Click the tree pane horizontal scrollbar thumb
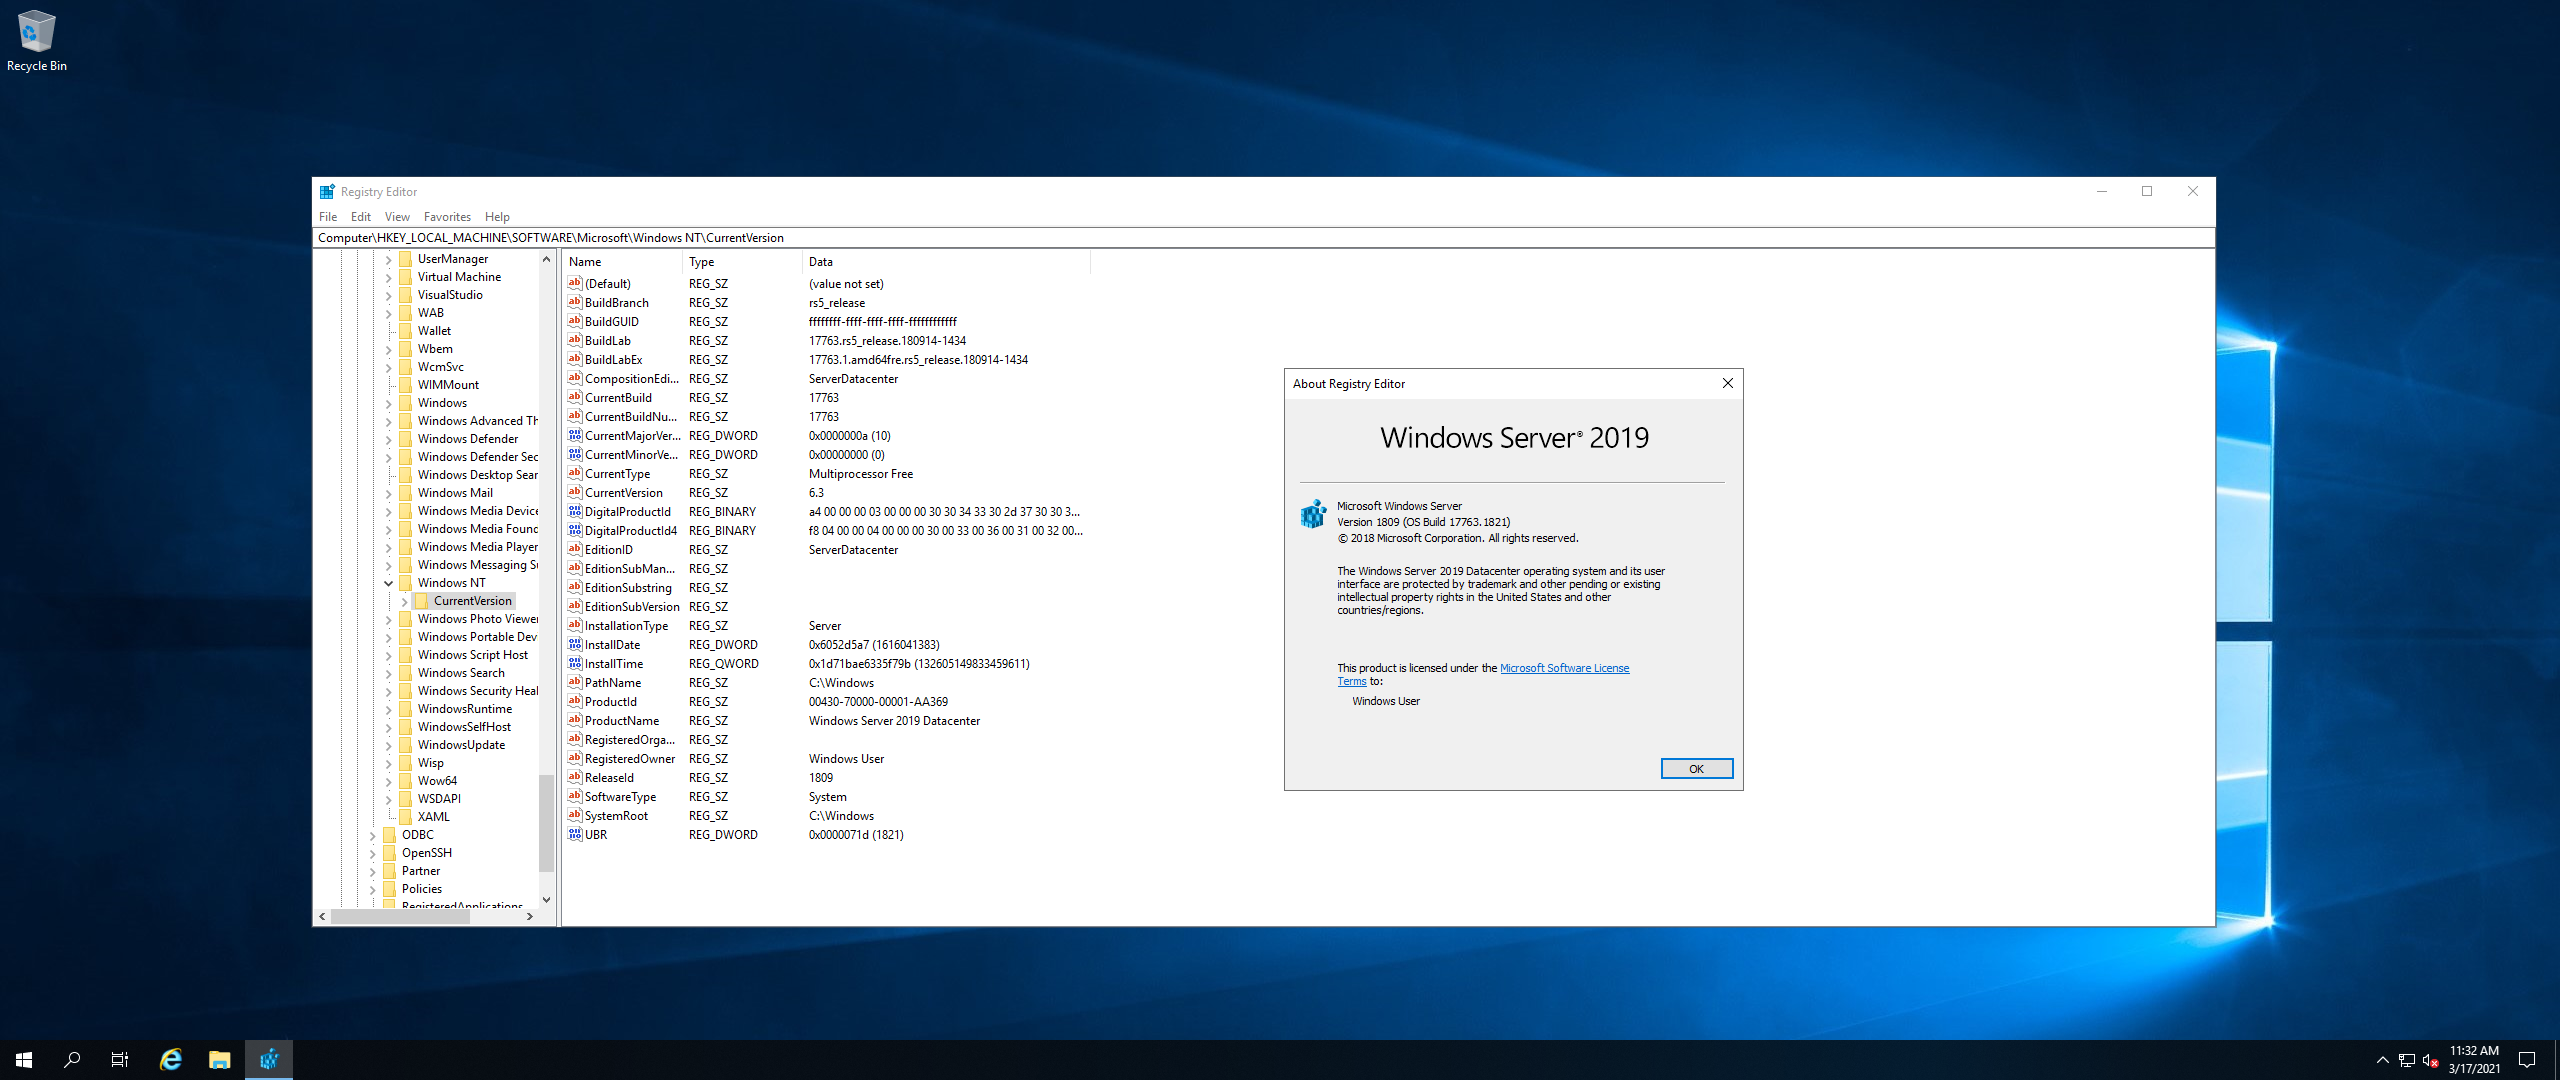Screen dimensions: 2560x1080 [401, 916]
